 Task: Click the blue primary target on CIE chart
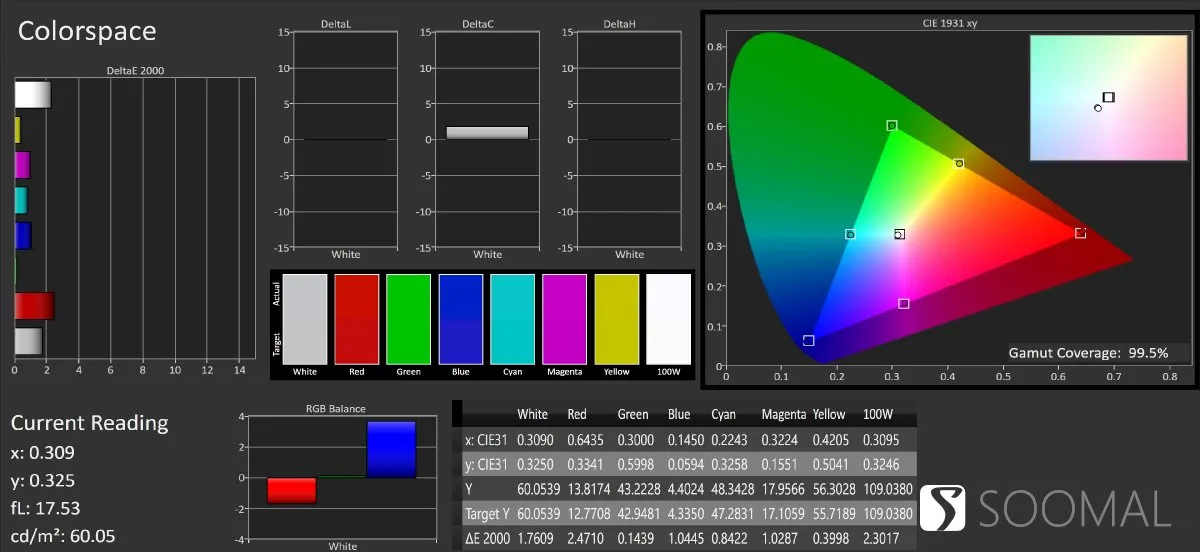(808, 341)
